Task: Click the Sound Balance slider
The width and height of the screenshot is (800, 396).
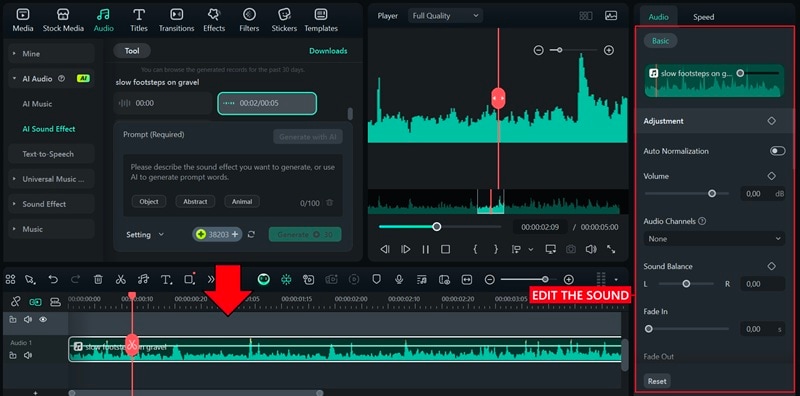Action: point(686,284)
